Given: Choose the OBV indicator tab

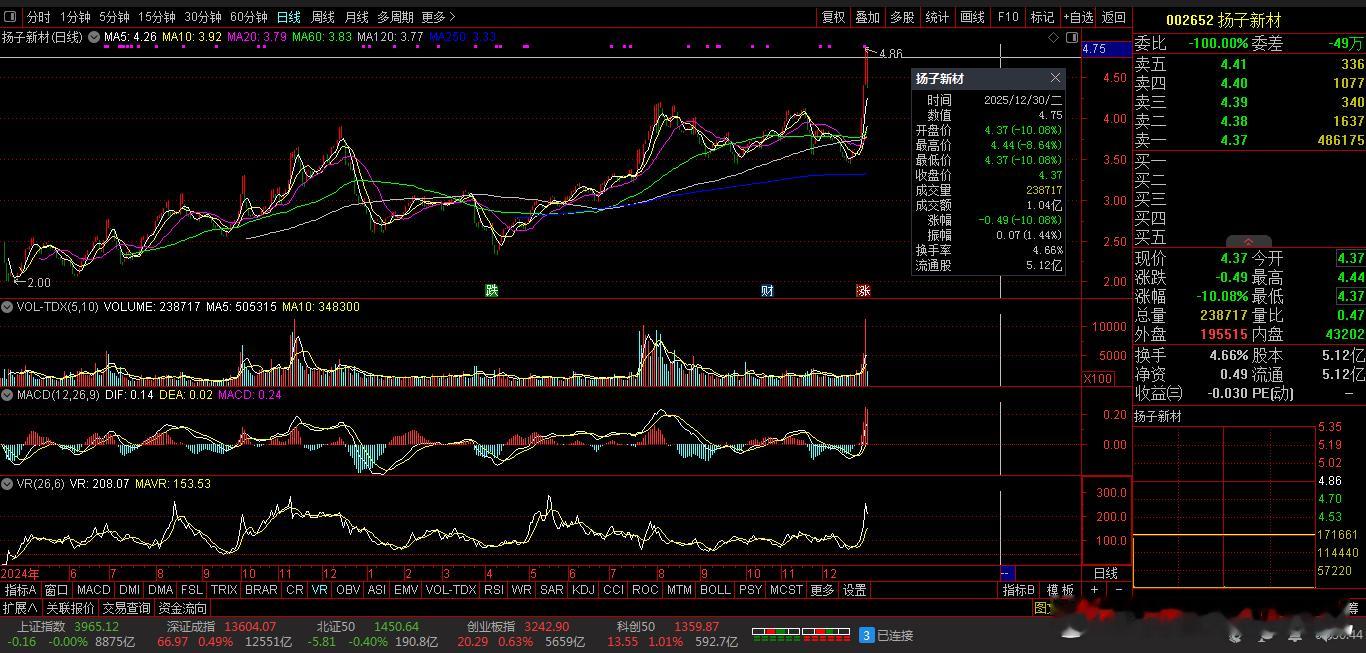Looking at the screenshot, I should 348,590.
